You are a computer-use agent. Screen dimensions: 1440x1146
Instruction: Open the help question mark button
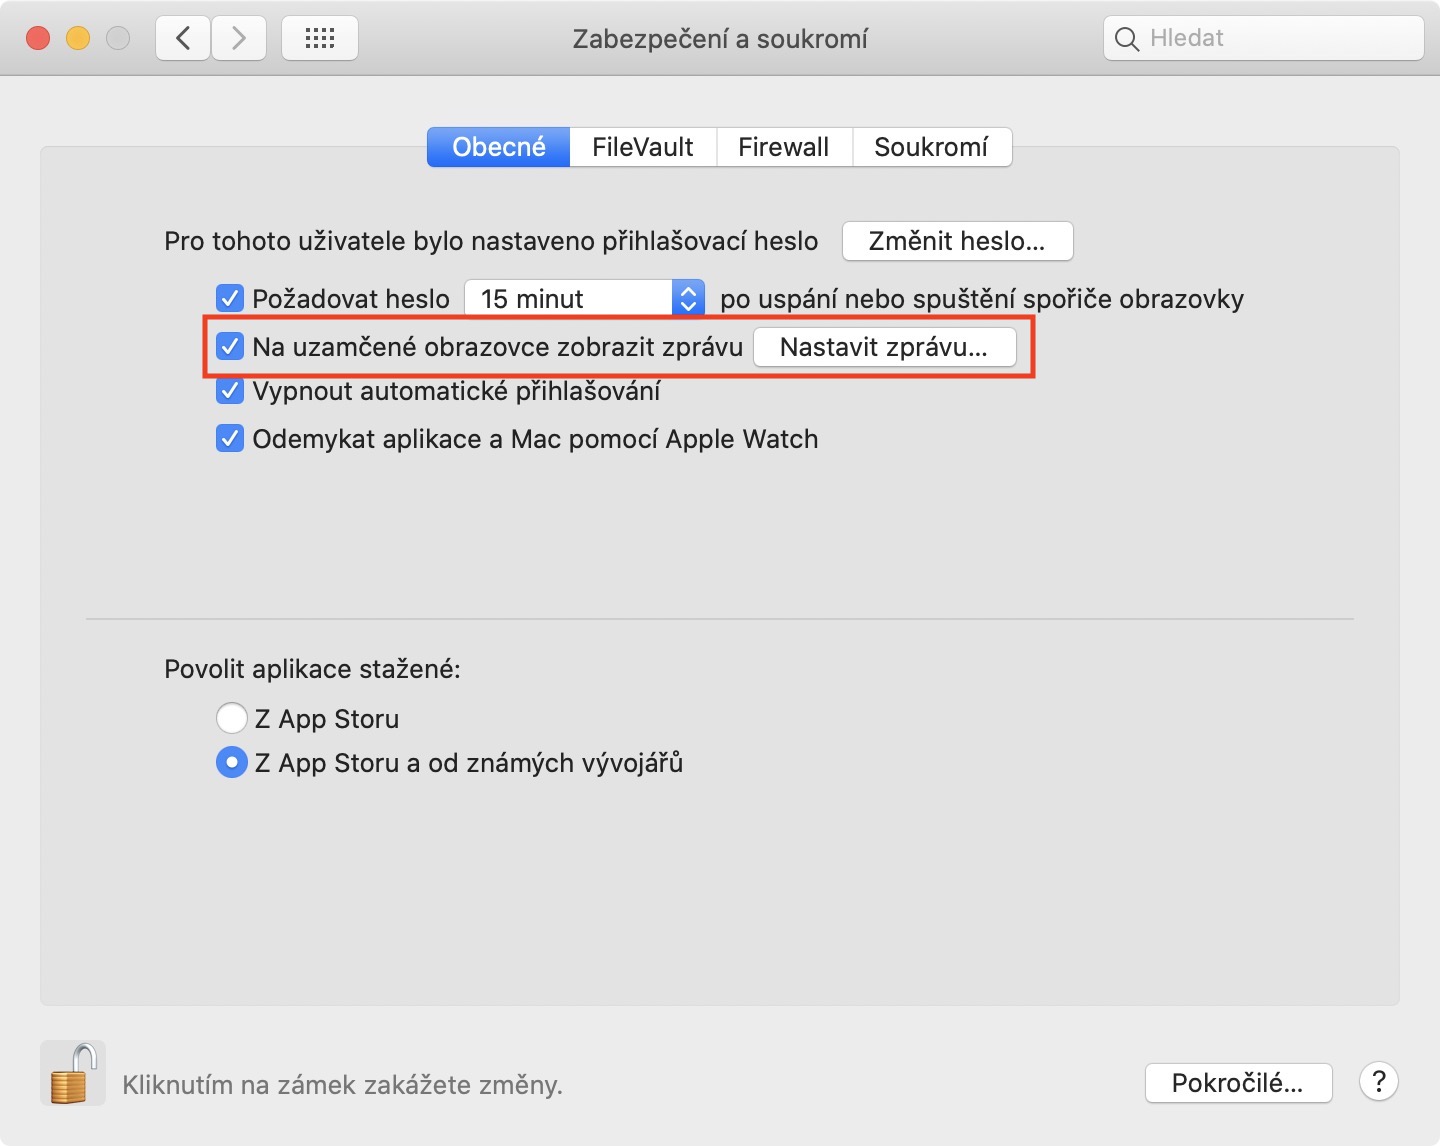click(1378, 1081)
